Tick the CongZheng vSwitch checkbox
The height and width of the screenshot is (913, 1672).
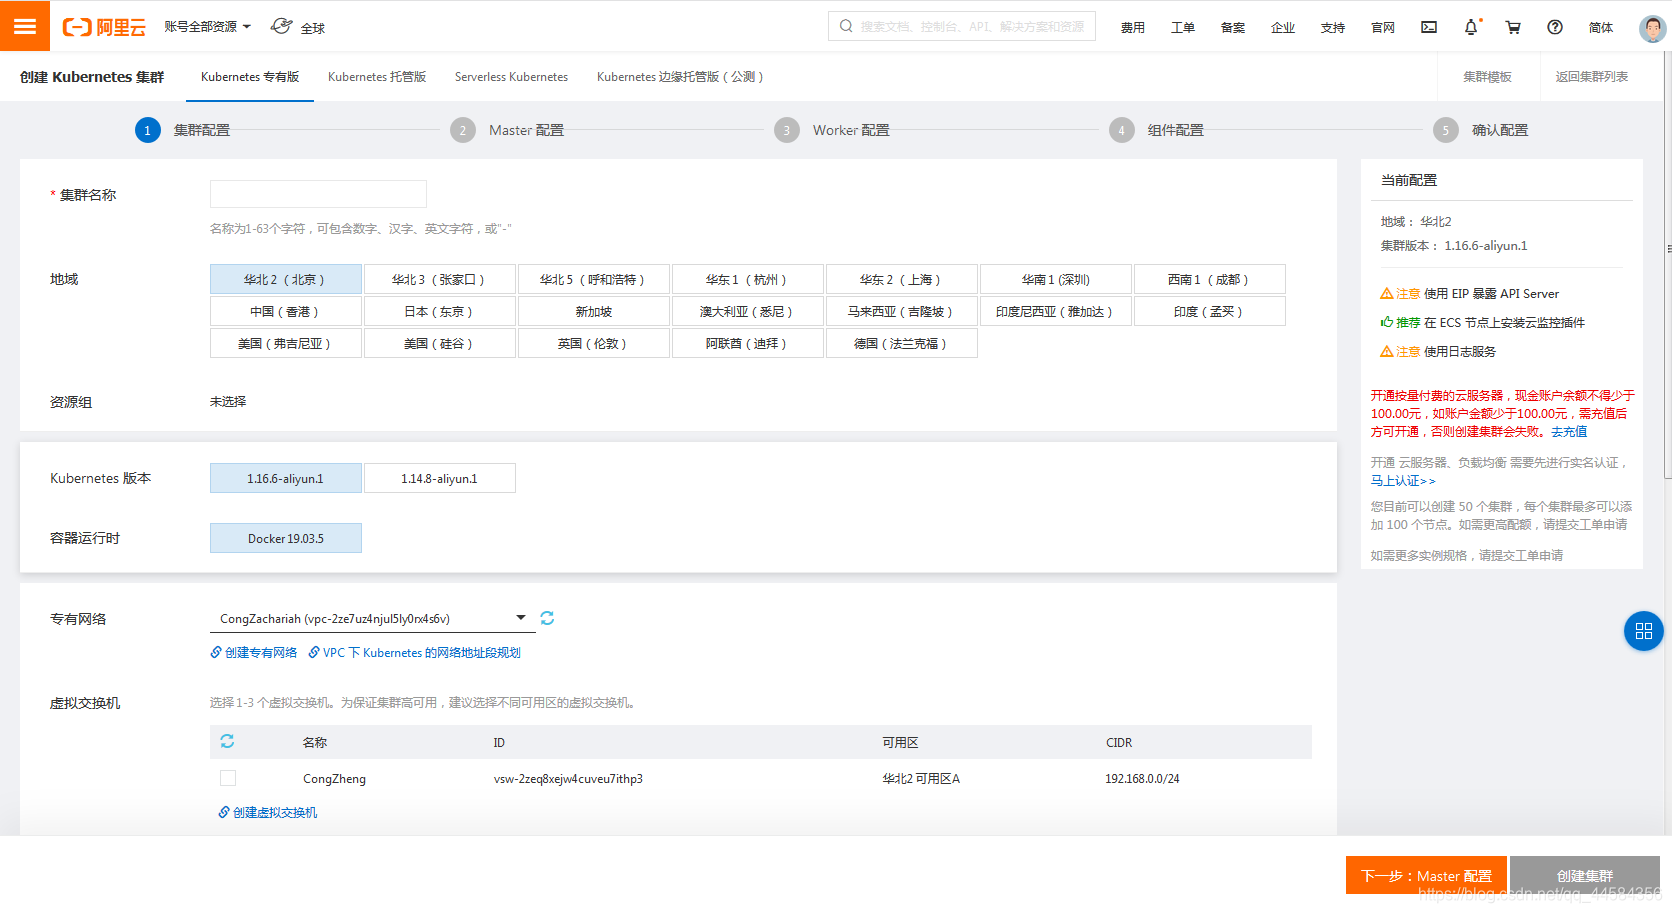click(x=228, y=778)
